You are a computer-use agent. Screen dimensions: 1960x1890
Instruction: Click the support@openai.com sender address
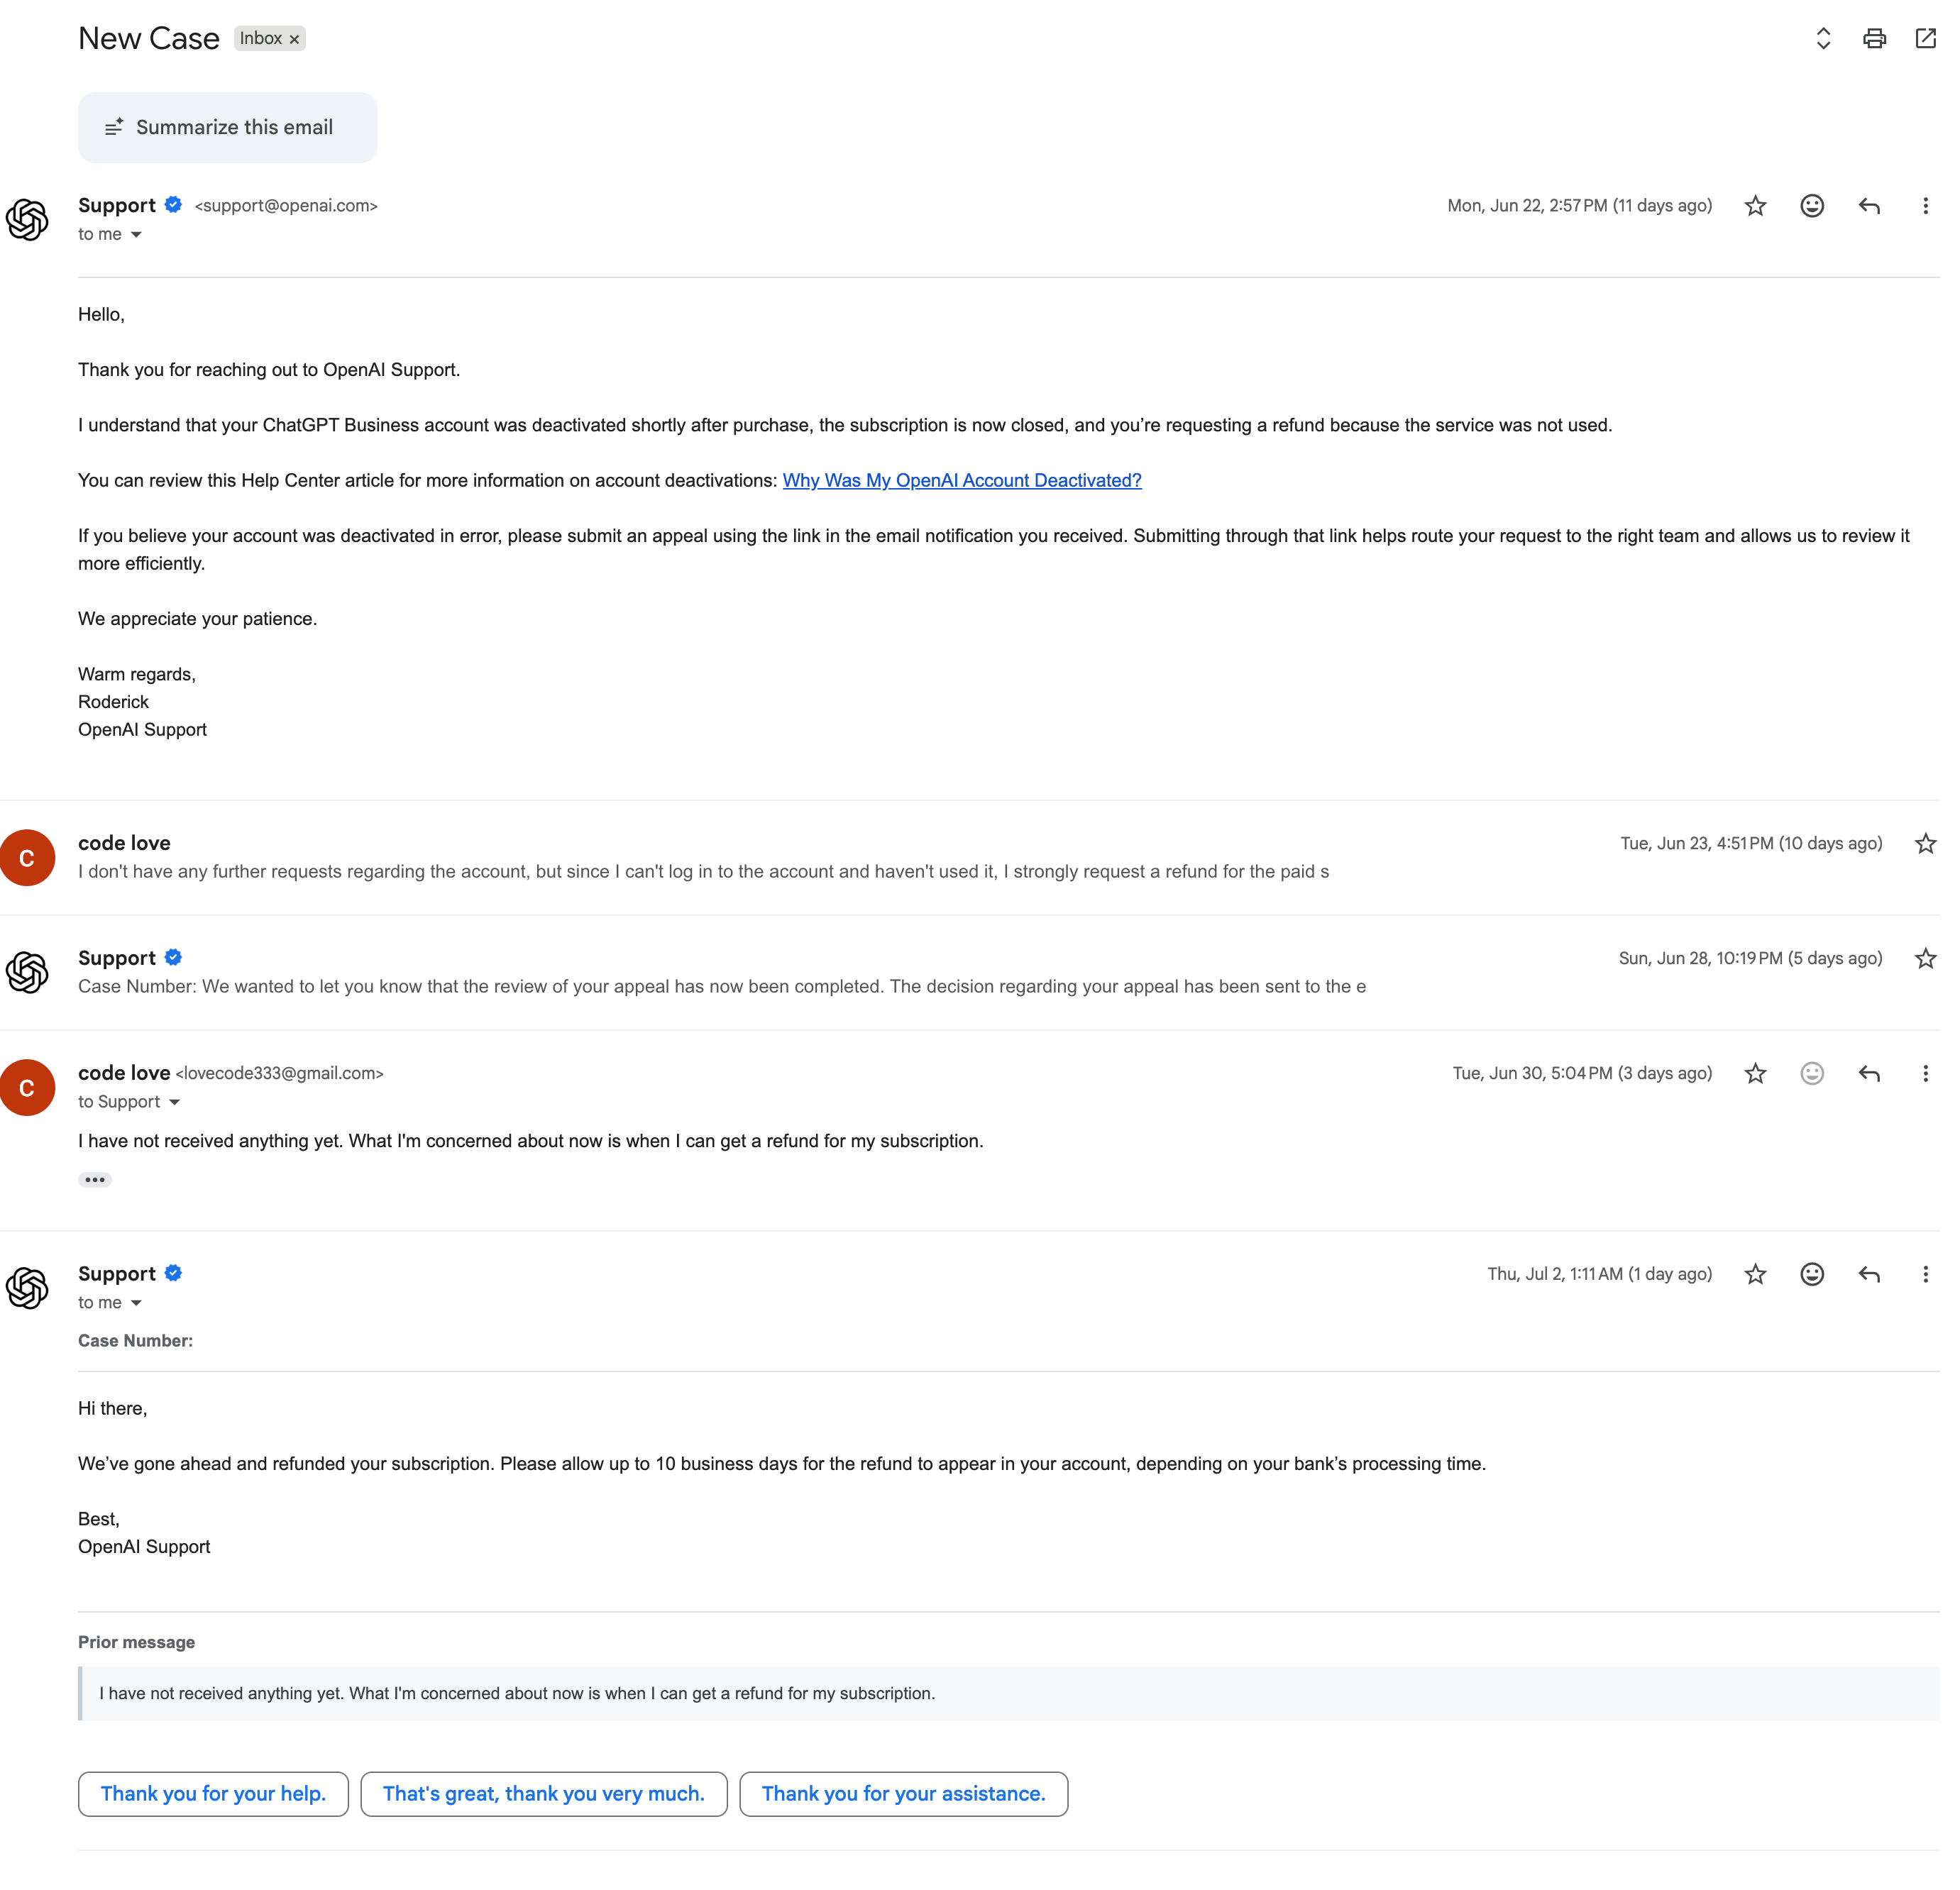tap(286, 206)
